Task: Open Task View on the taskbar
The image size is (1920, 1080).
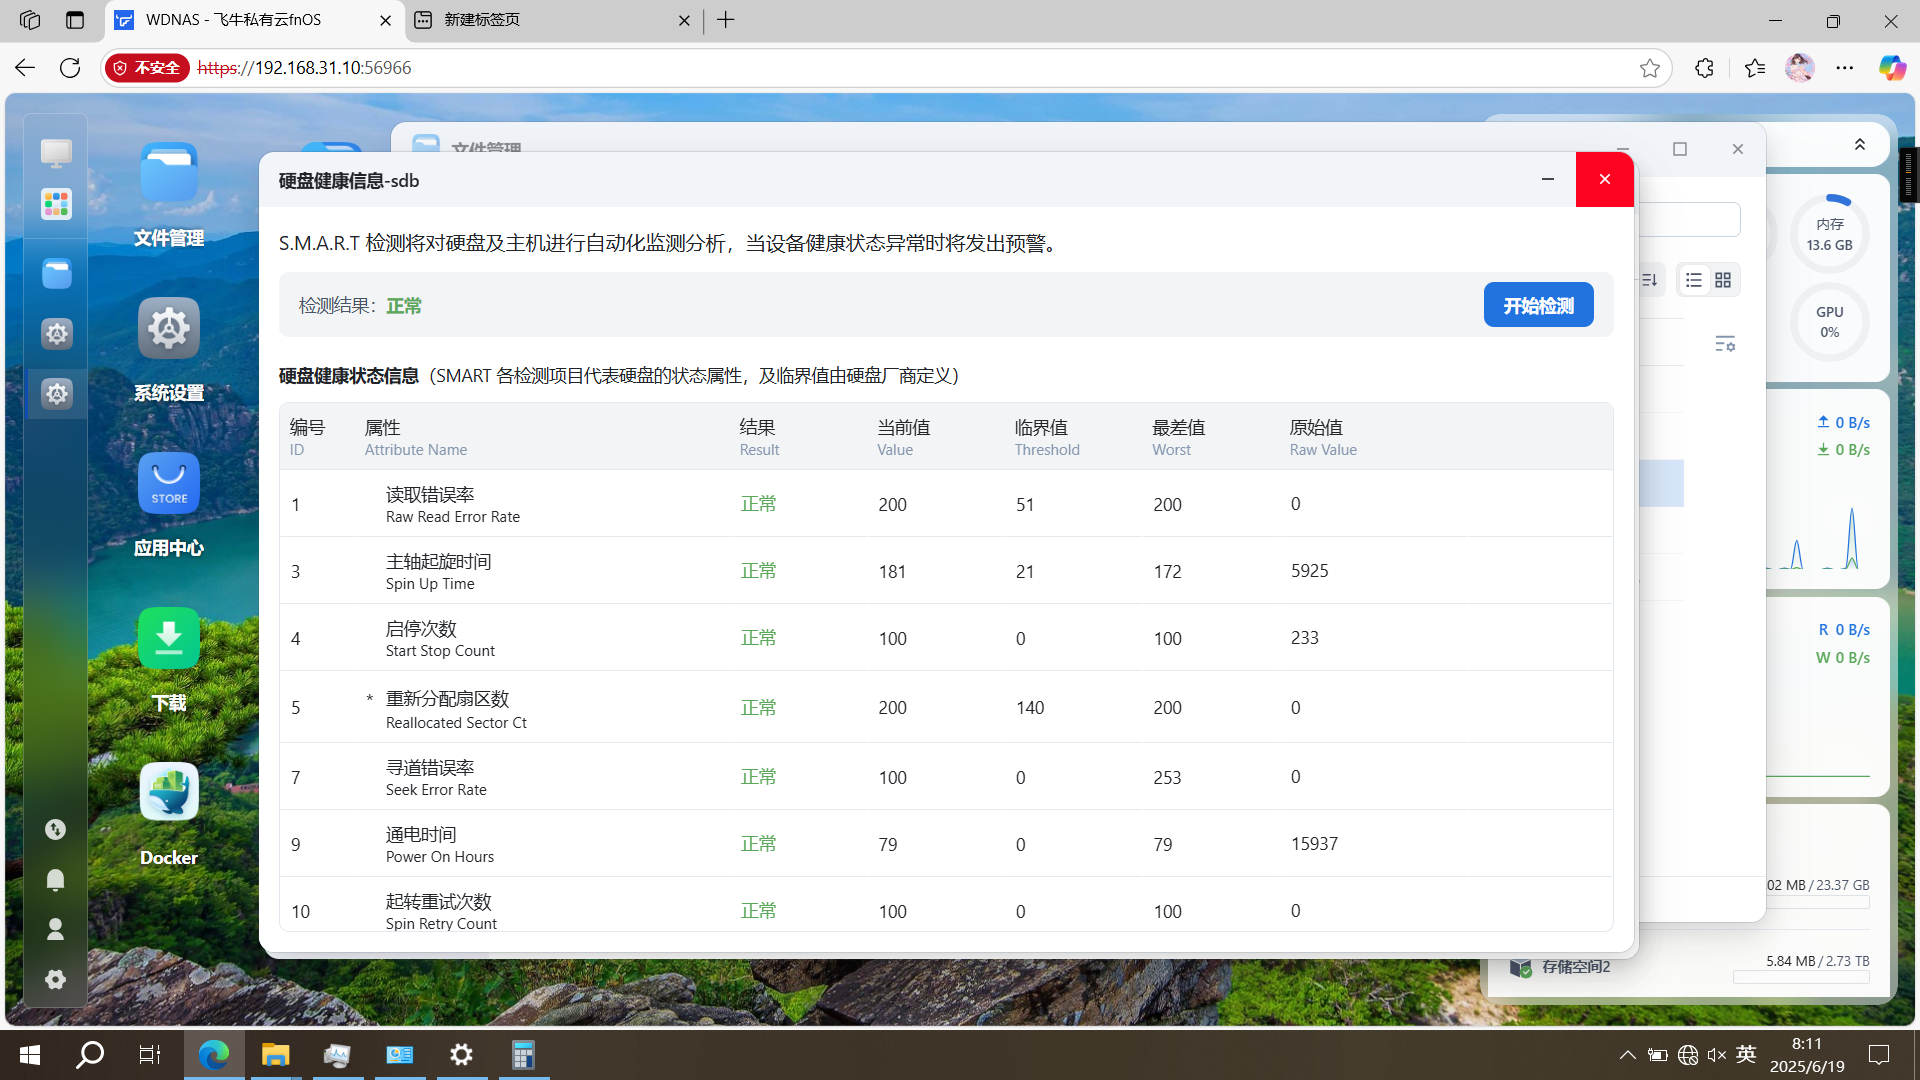Action: pyautogui.click(x=150, y=1054)
